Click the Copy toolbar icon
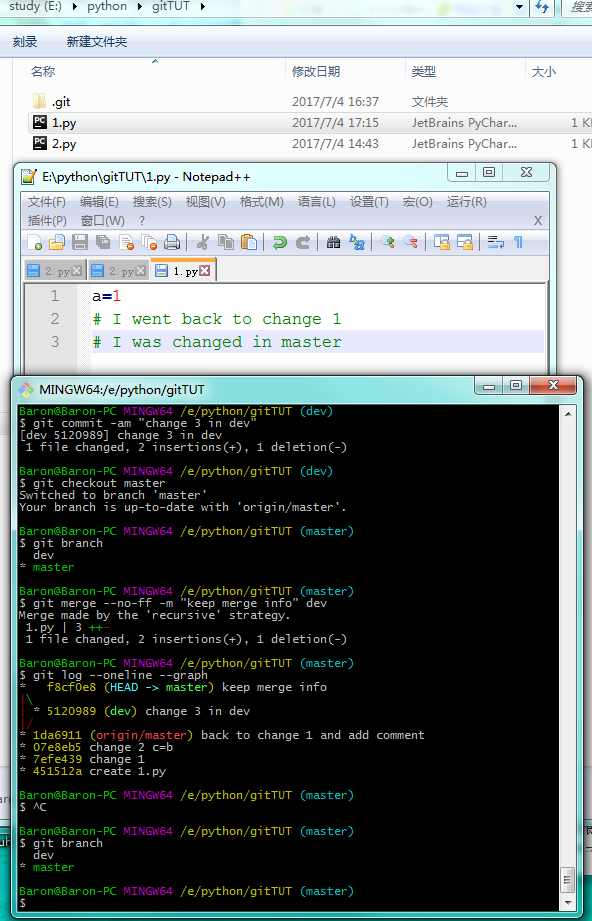The height and width of the screenshot is (921, 592). (226, 242)
